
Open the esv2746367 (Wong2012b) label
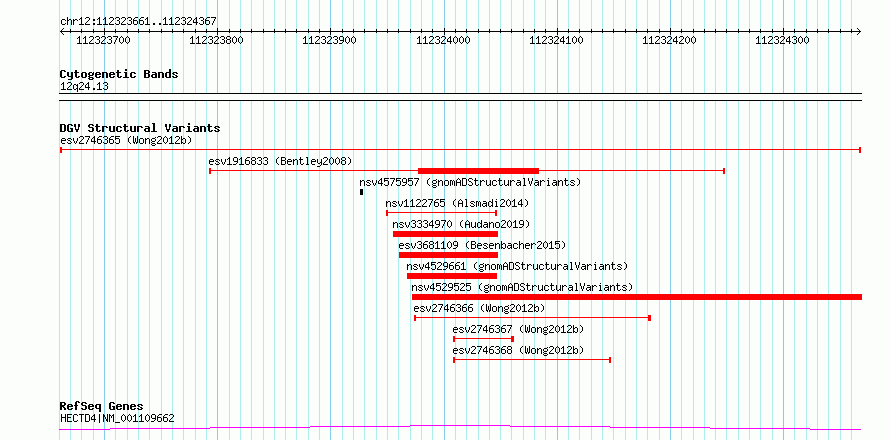518,329
